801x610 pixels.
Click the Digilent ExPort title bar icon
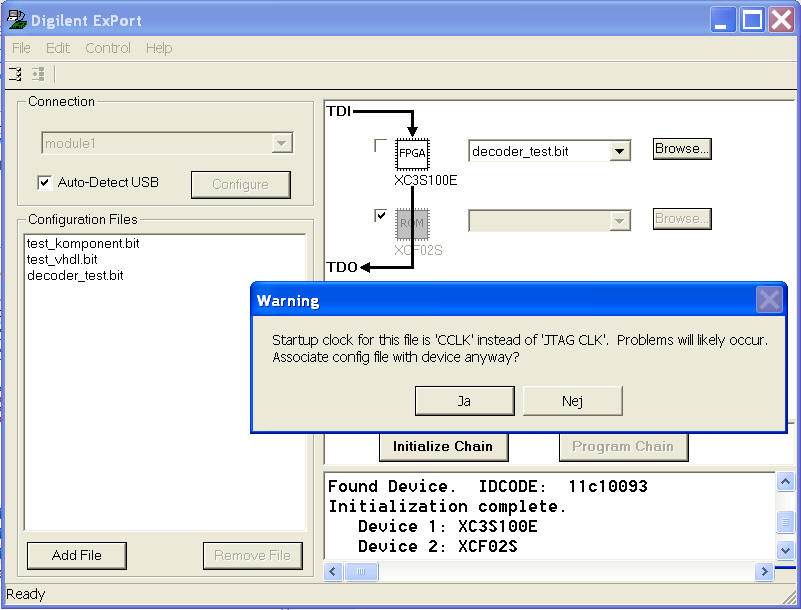click(x=16, y=19)
